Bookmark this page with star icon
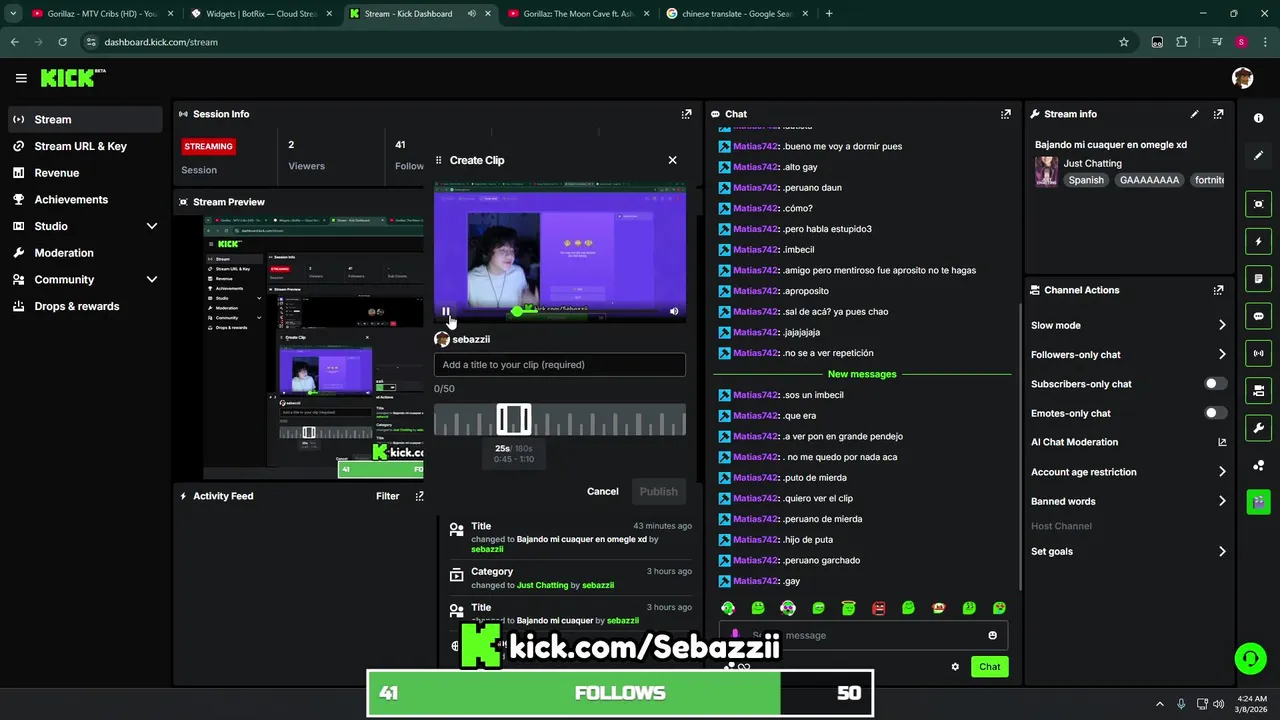 point(1124,42)
